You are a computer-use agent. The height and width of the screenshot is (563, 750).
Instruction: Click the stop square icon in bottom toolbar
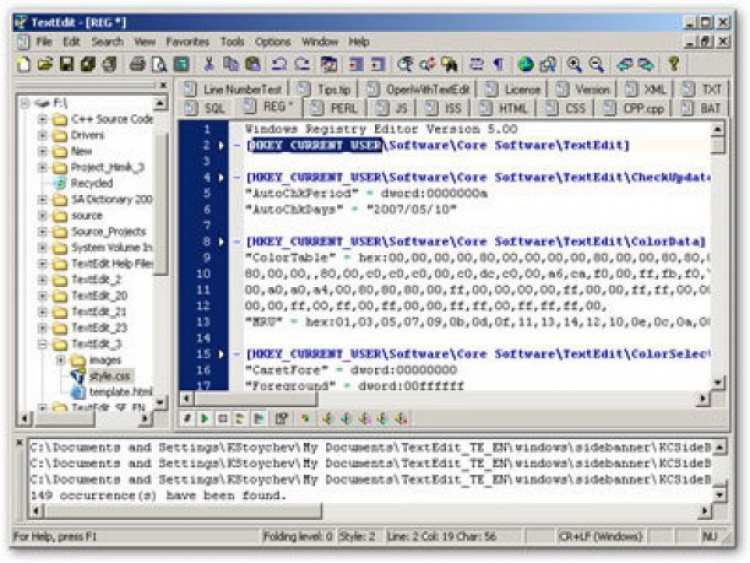[x=222, y=419]
